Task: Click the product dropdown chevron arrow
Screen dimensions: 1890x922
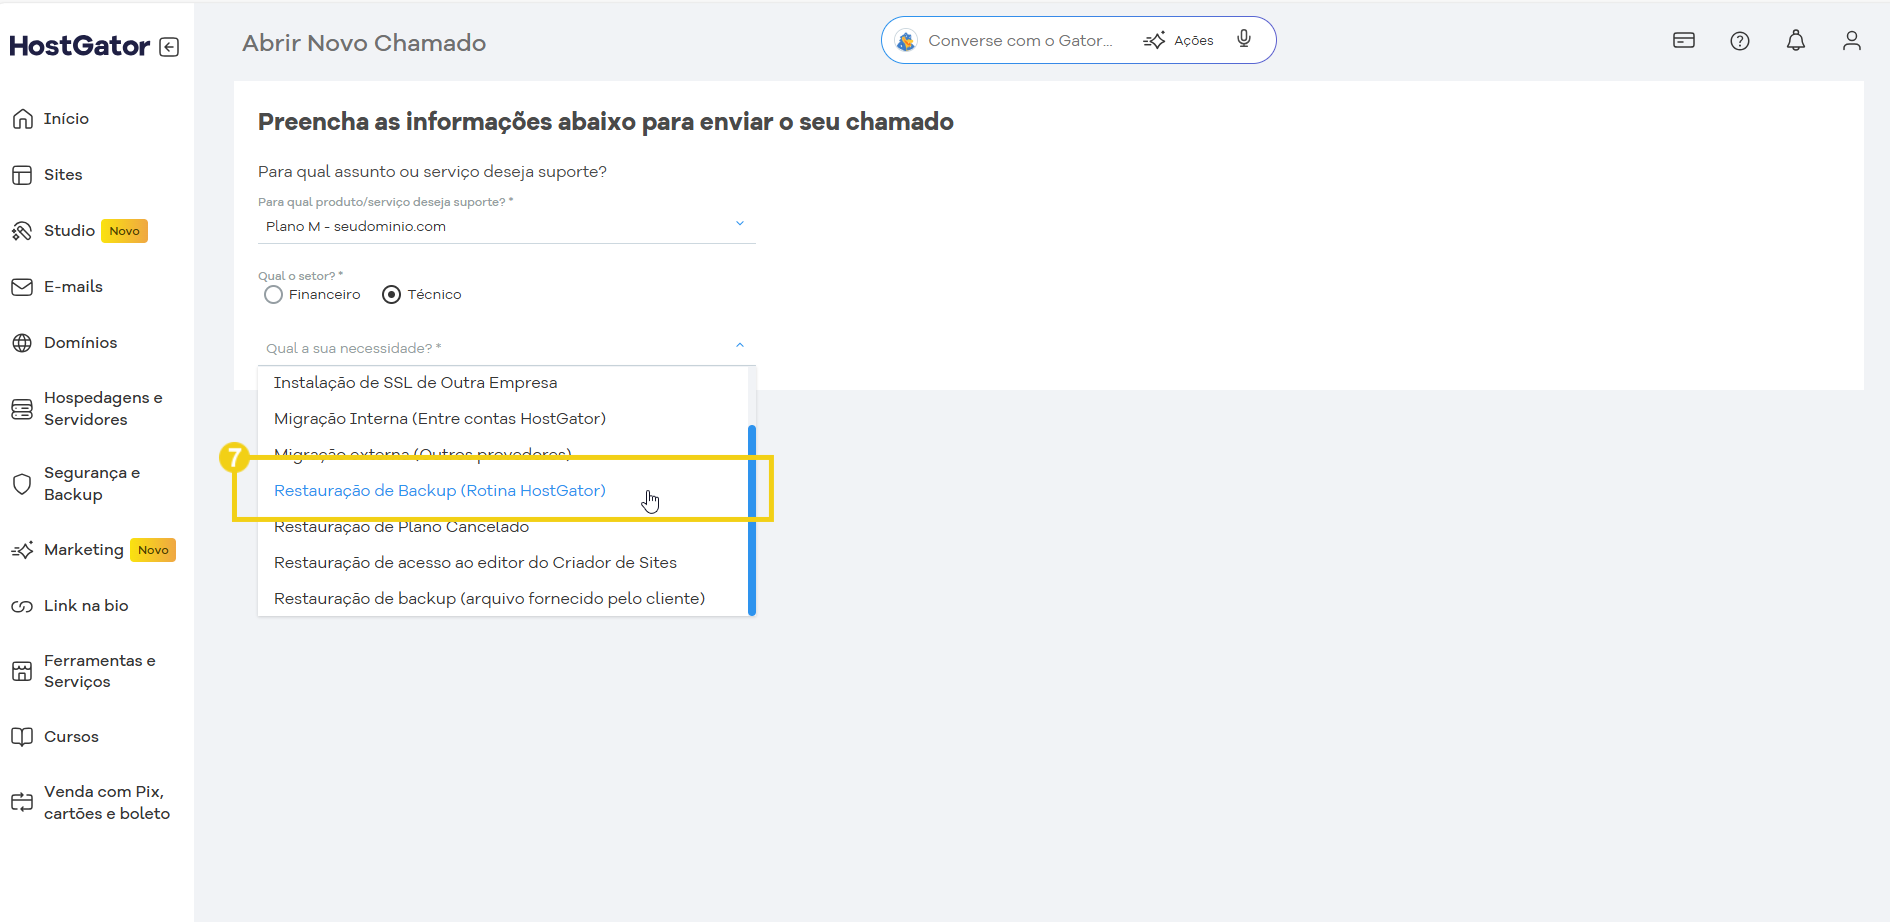Action: tap(740, 223)
